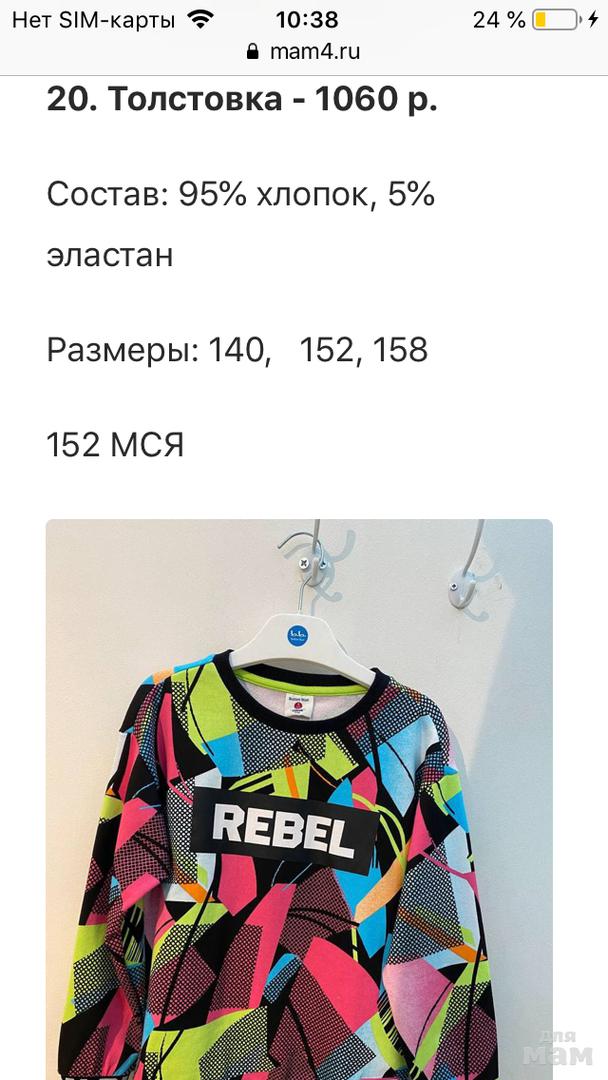
Task: Tap the 152 МСЯ order line
Action: (115, 445)
